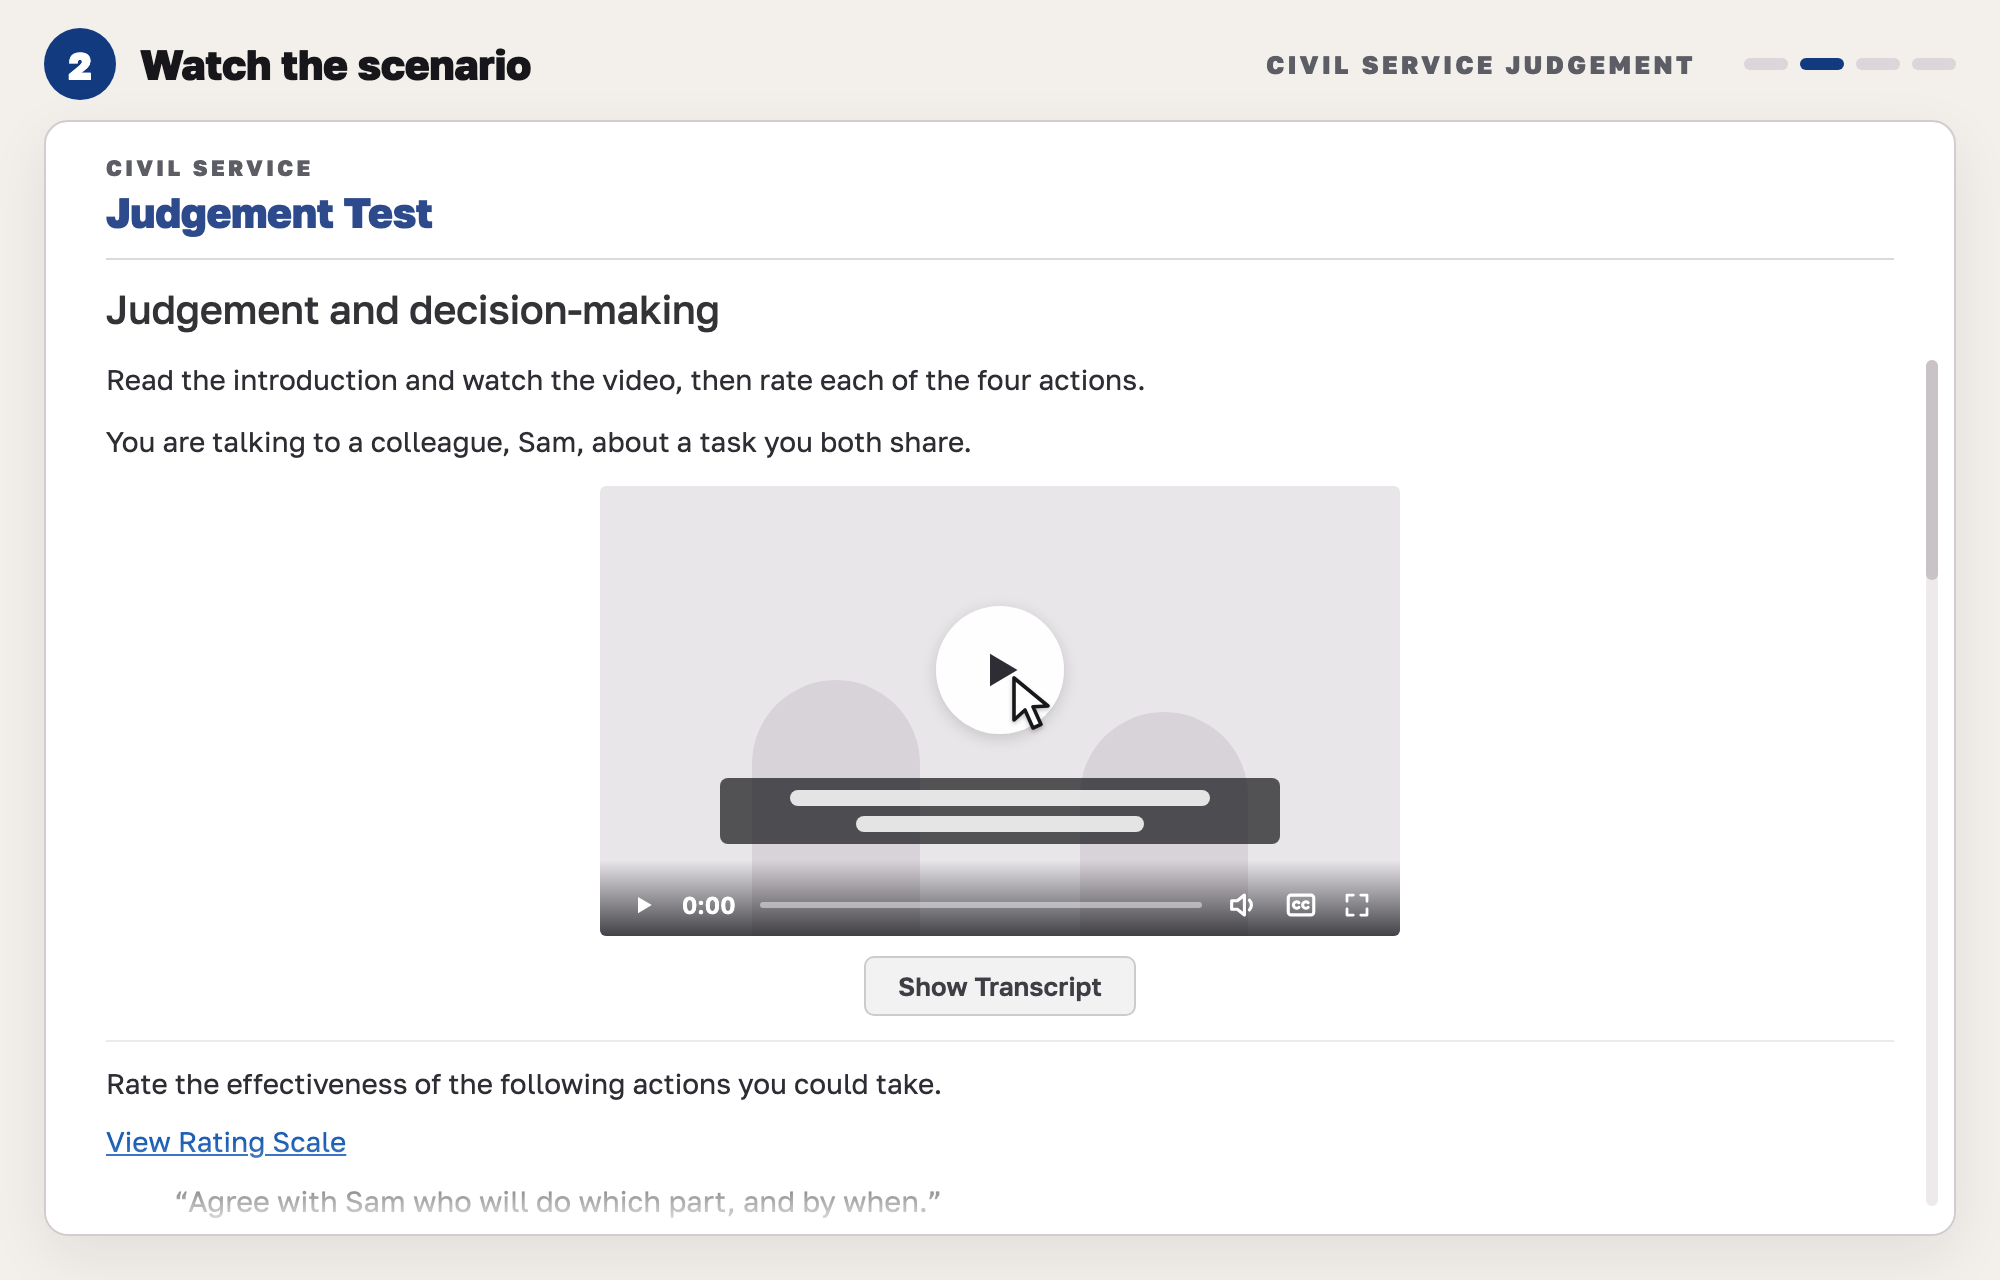Toggle closed captions with the CC icon
The height and width of the screenshot is (1280, 2000).
pyautogui.click(x=1300, y=905)
